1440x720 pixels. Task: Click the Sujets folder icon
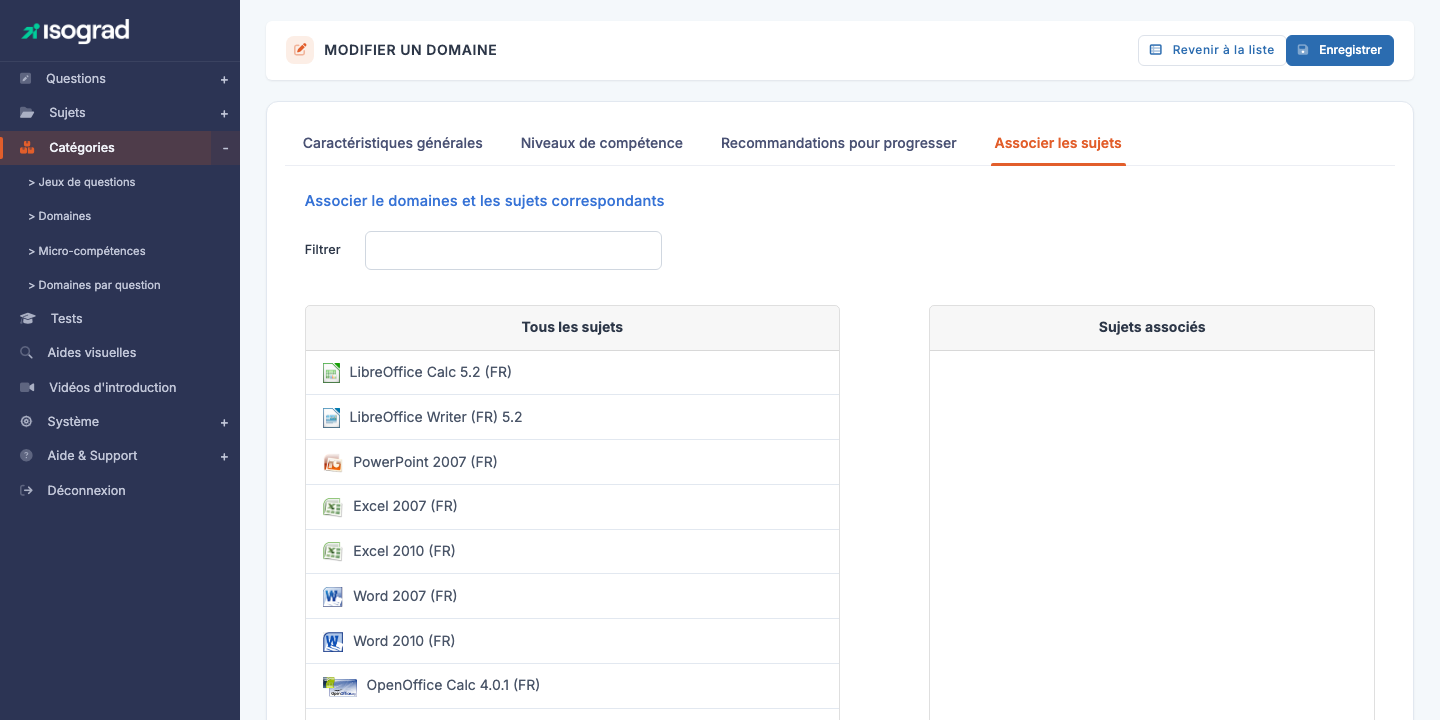(x=27, y=113)
